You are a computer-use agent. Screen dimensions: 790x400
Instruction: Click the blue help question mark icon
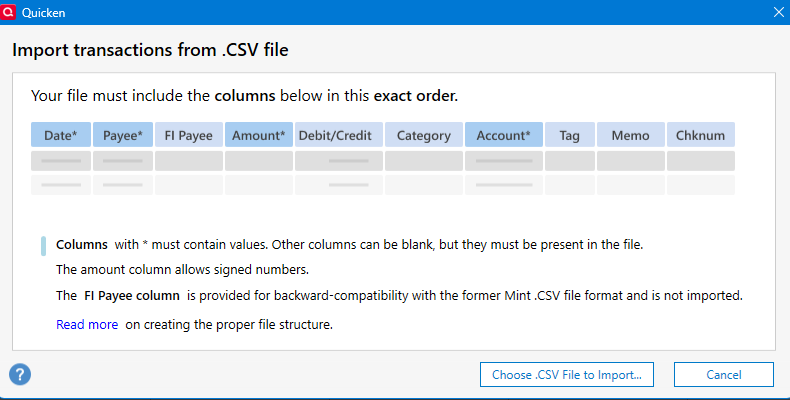point(20,374)
